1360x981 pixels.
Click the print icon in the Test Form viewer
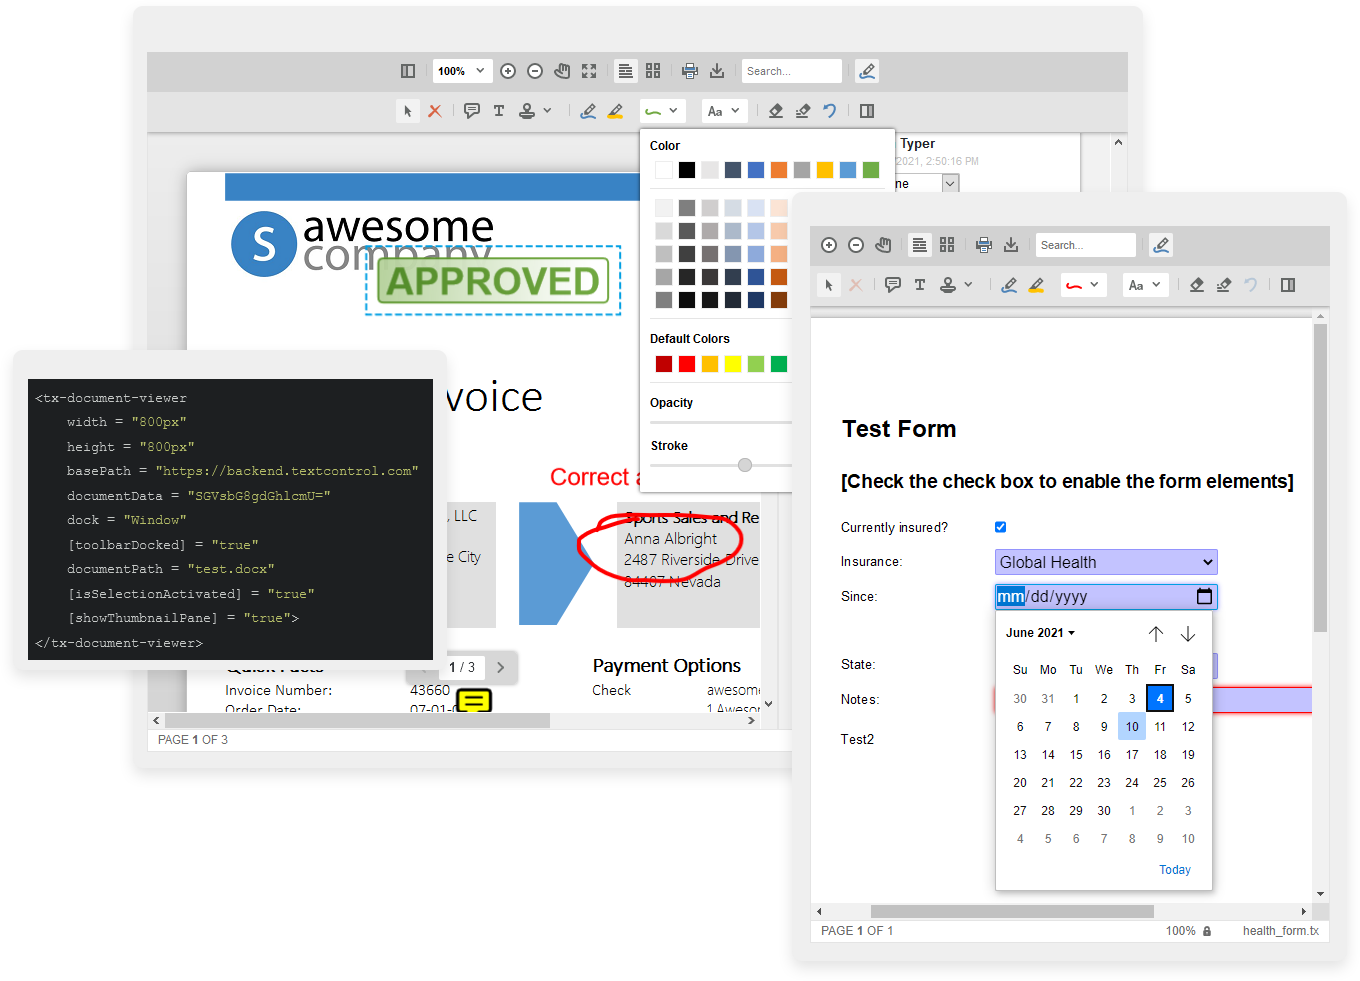(x=984, y=245)
